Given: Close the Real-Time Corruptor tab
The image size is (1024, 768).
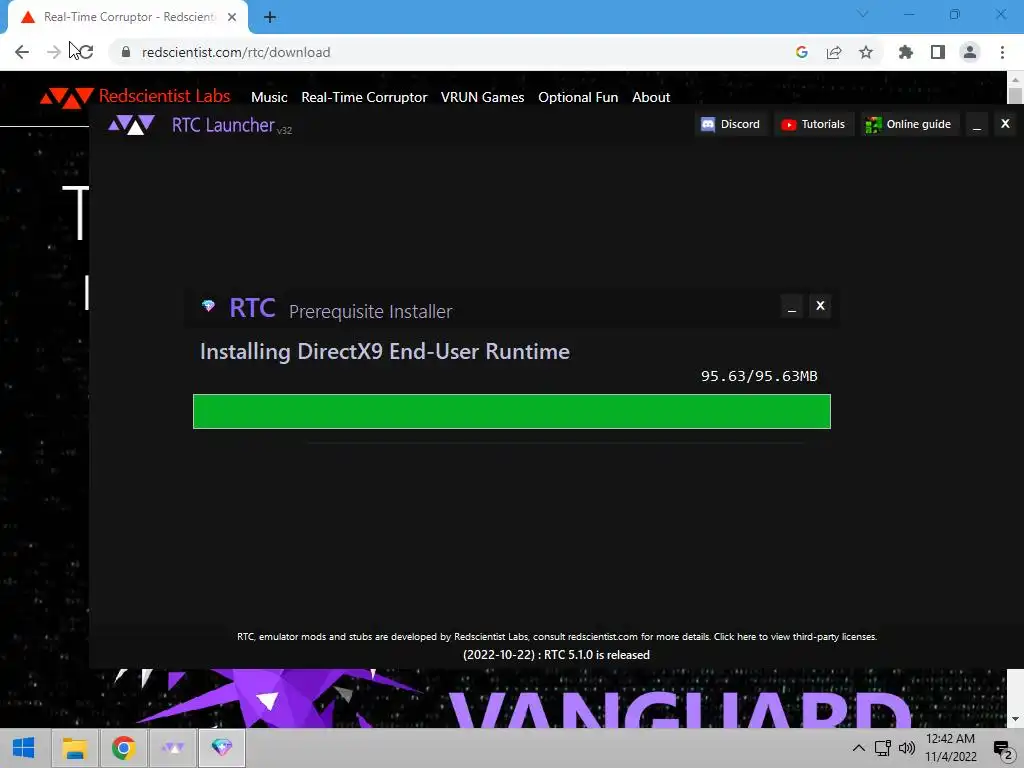Looking at the screenshot, I should [232, 17].
